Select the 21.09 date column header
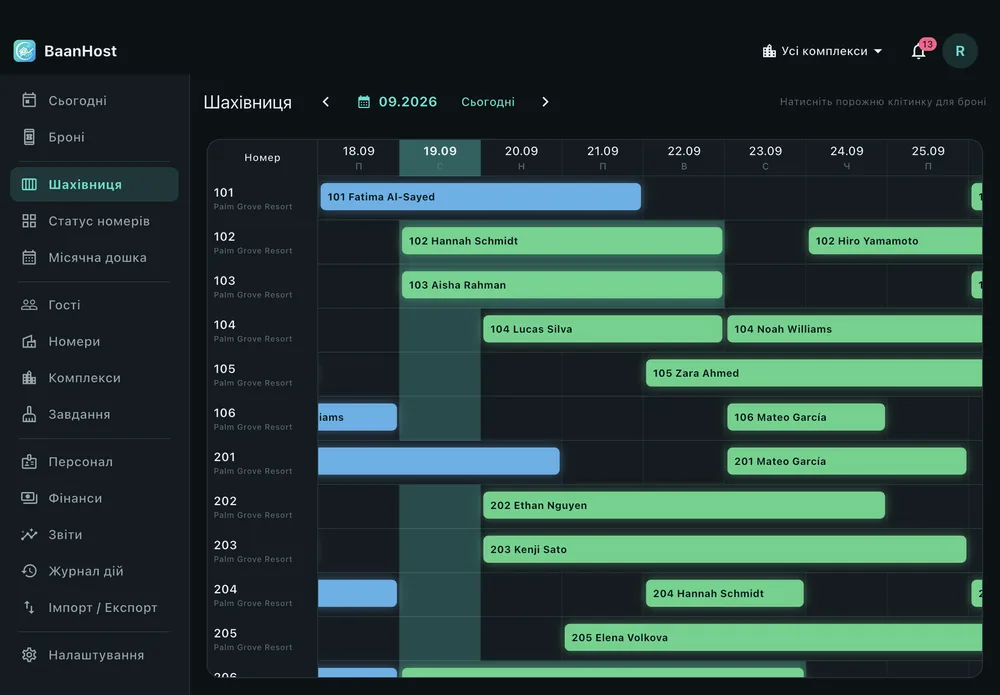1000x695 pixels. coord(603,157)
